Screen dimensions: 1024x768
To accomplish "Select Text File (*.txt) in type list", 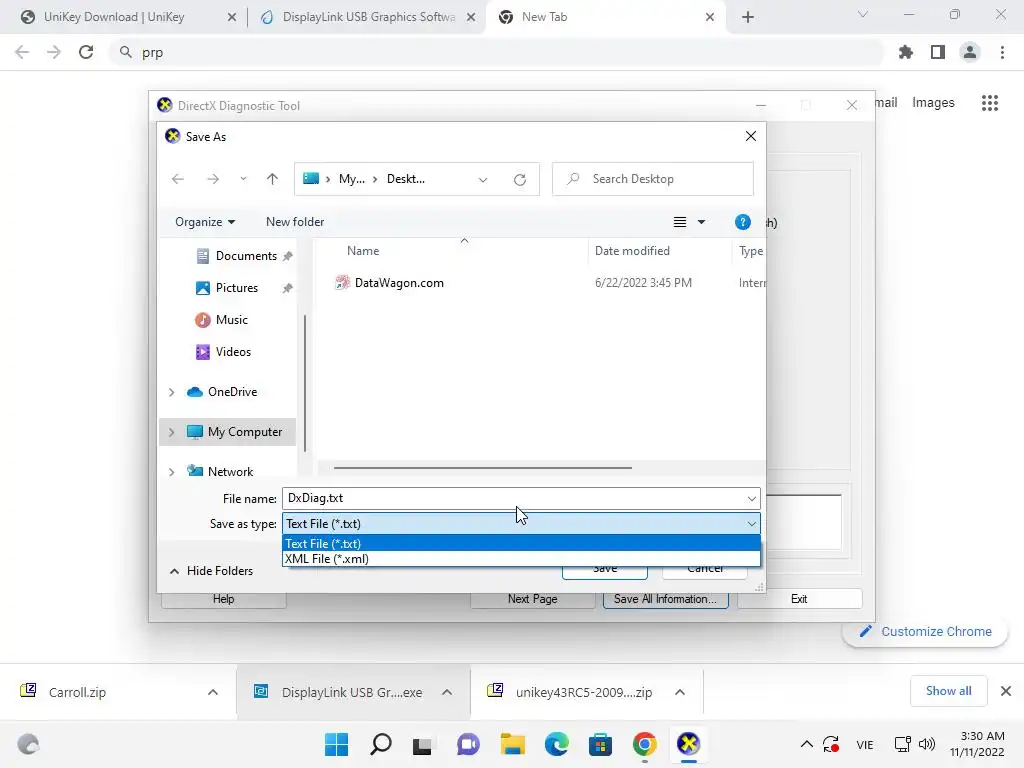I will pyautogui.click(x=521, y=543).
